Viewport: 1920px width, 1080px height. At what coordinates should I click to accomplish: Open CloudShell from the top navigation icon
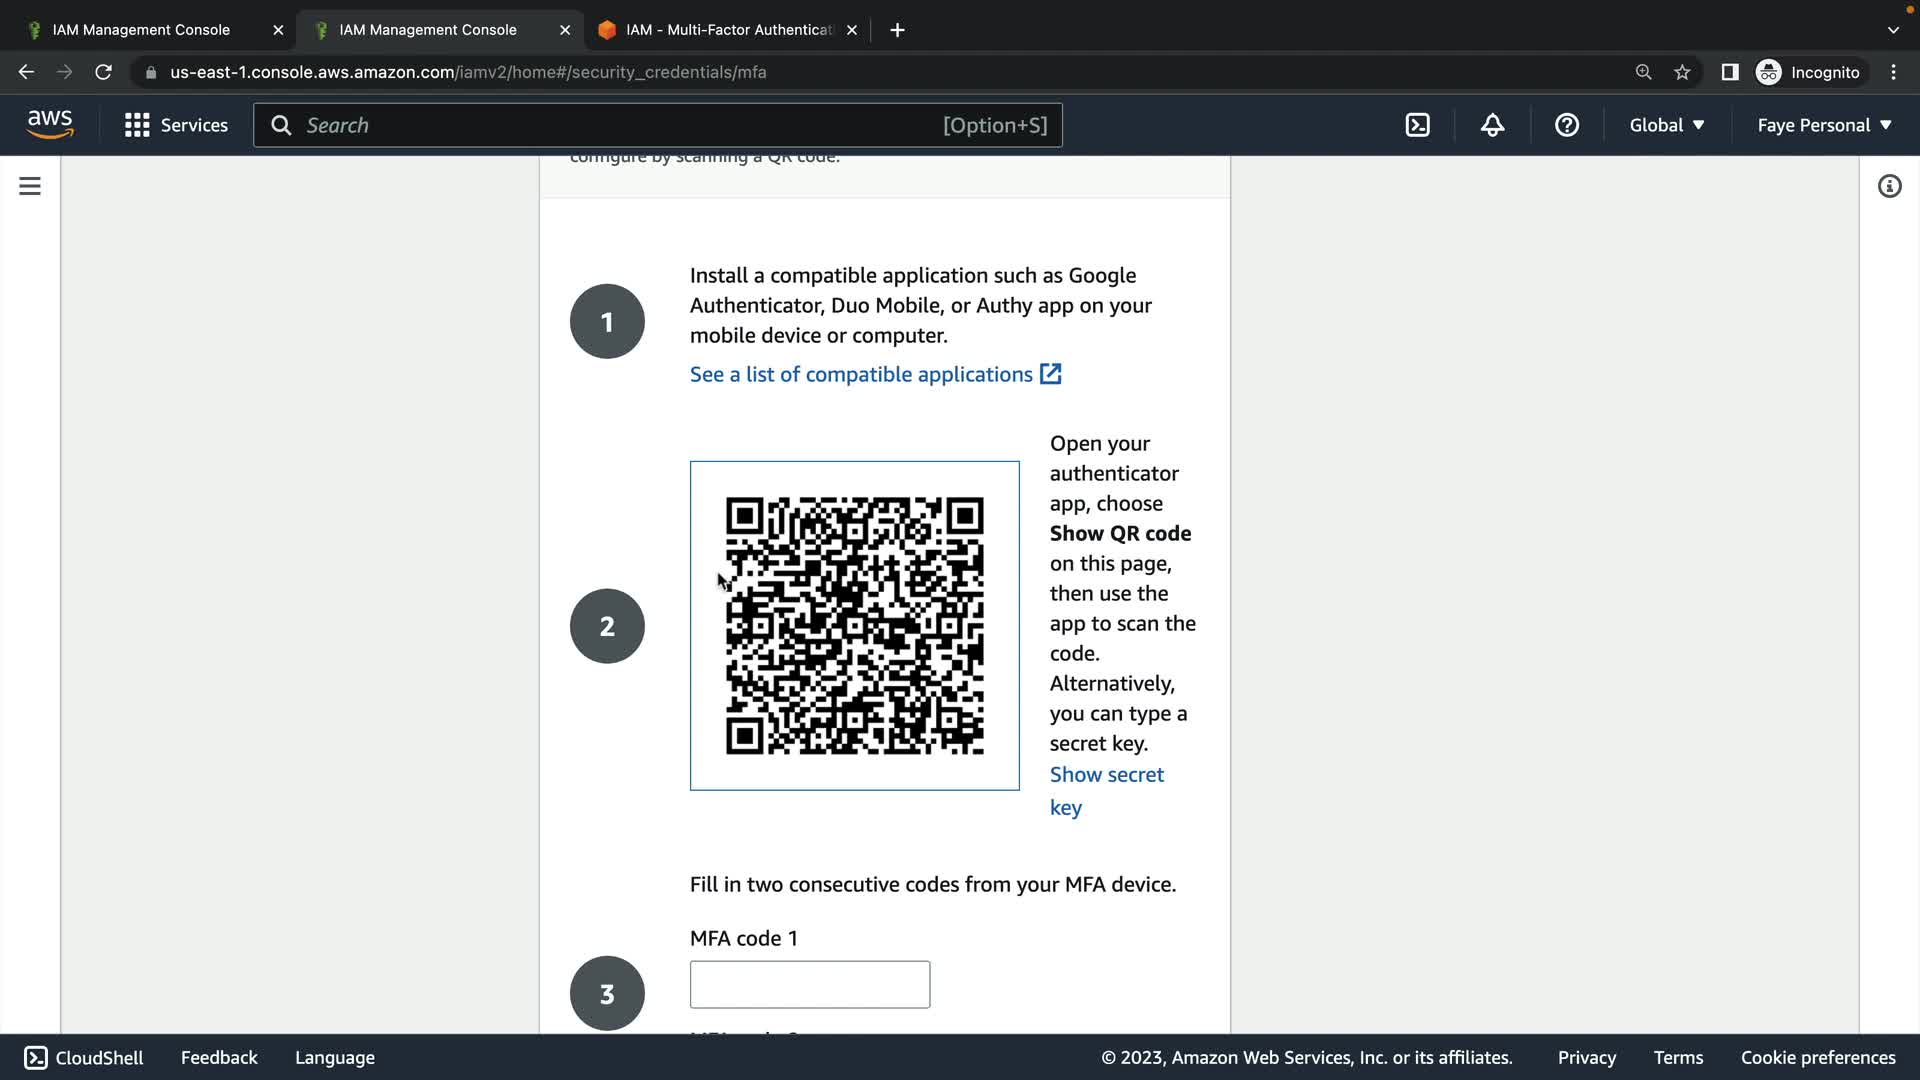[1417, 125]
